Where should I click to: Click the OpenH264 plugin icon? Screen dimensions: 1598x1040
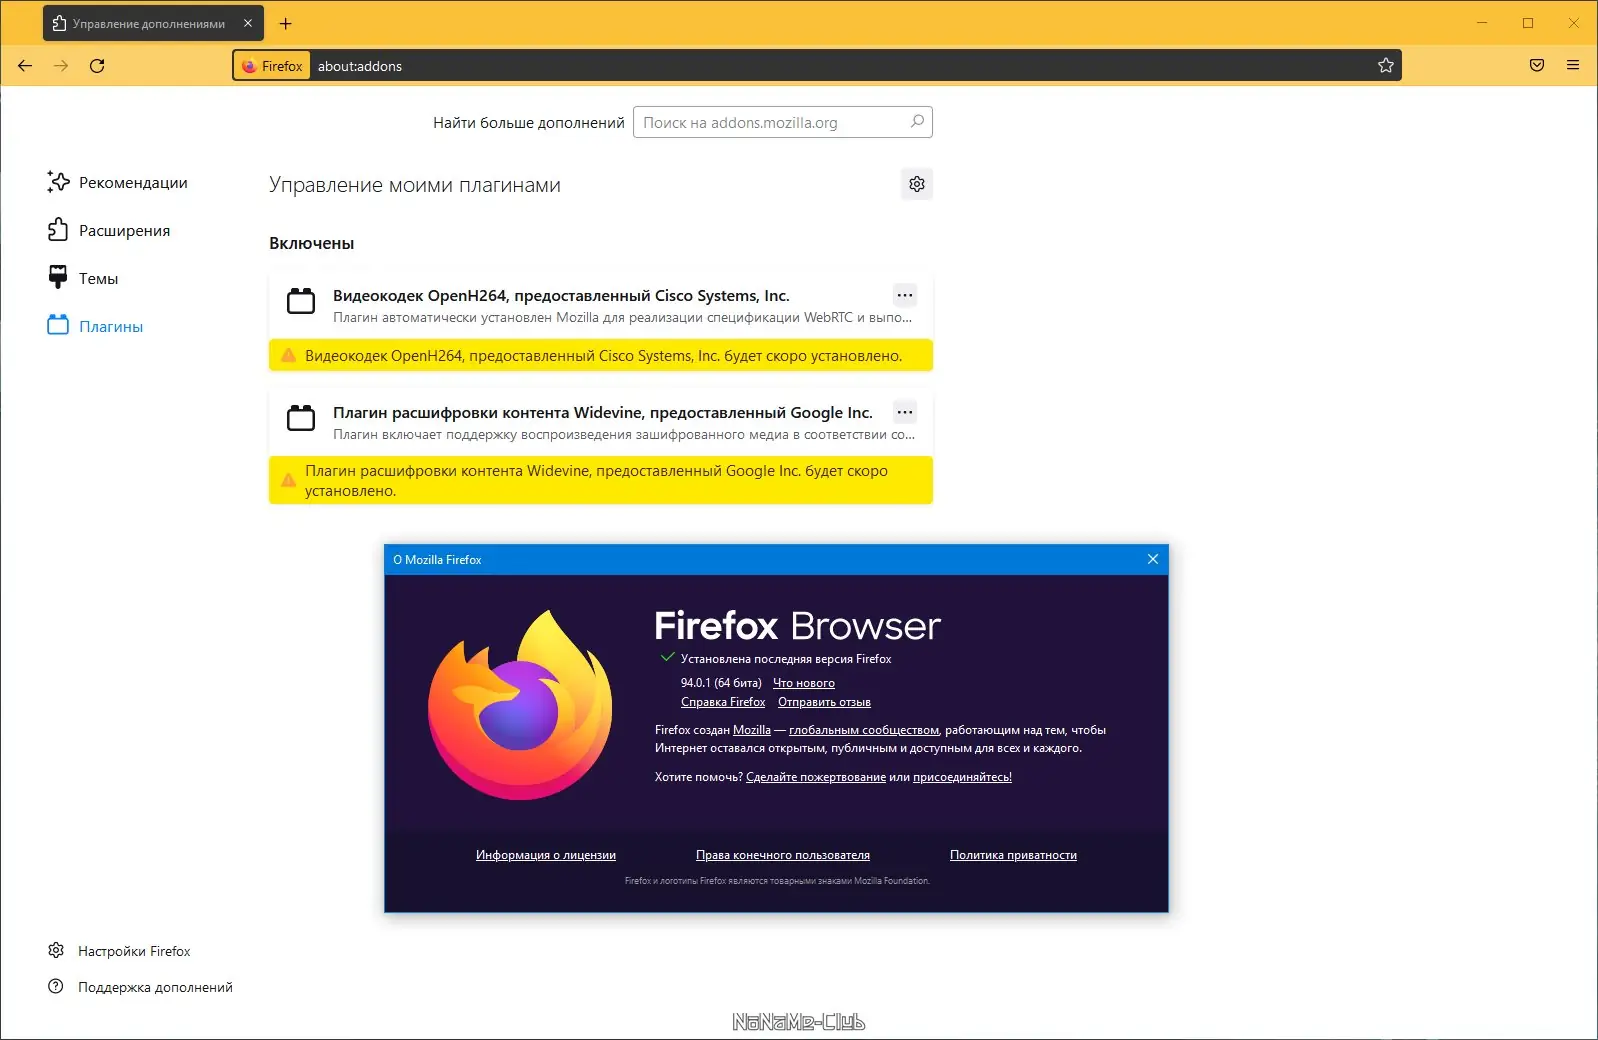click(x=301, y=301)
